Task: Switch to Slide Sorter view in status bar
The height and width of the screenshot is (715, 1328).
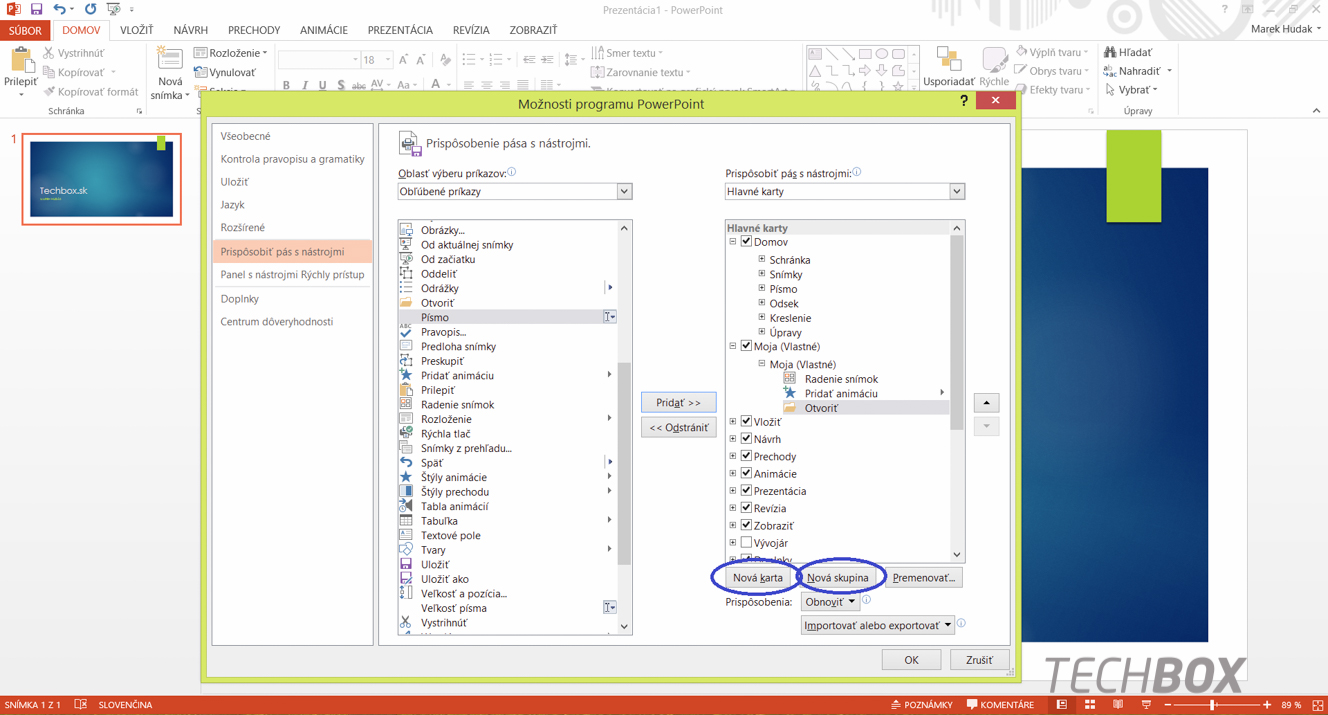Action: pyautogui.click(x=1090, y=705)
